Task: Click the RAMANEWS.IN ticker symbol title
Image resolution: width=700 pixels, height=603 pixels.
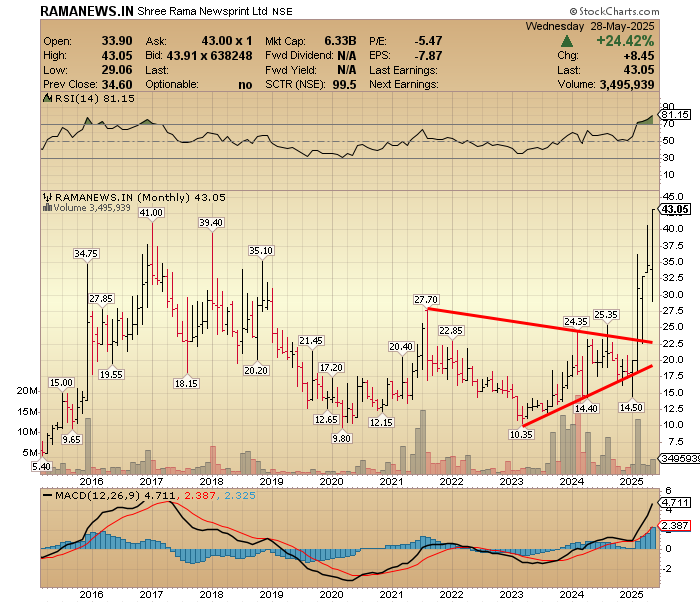Action: [x=87, y=11]
